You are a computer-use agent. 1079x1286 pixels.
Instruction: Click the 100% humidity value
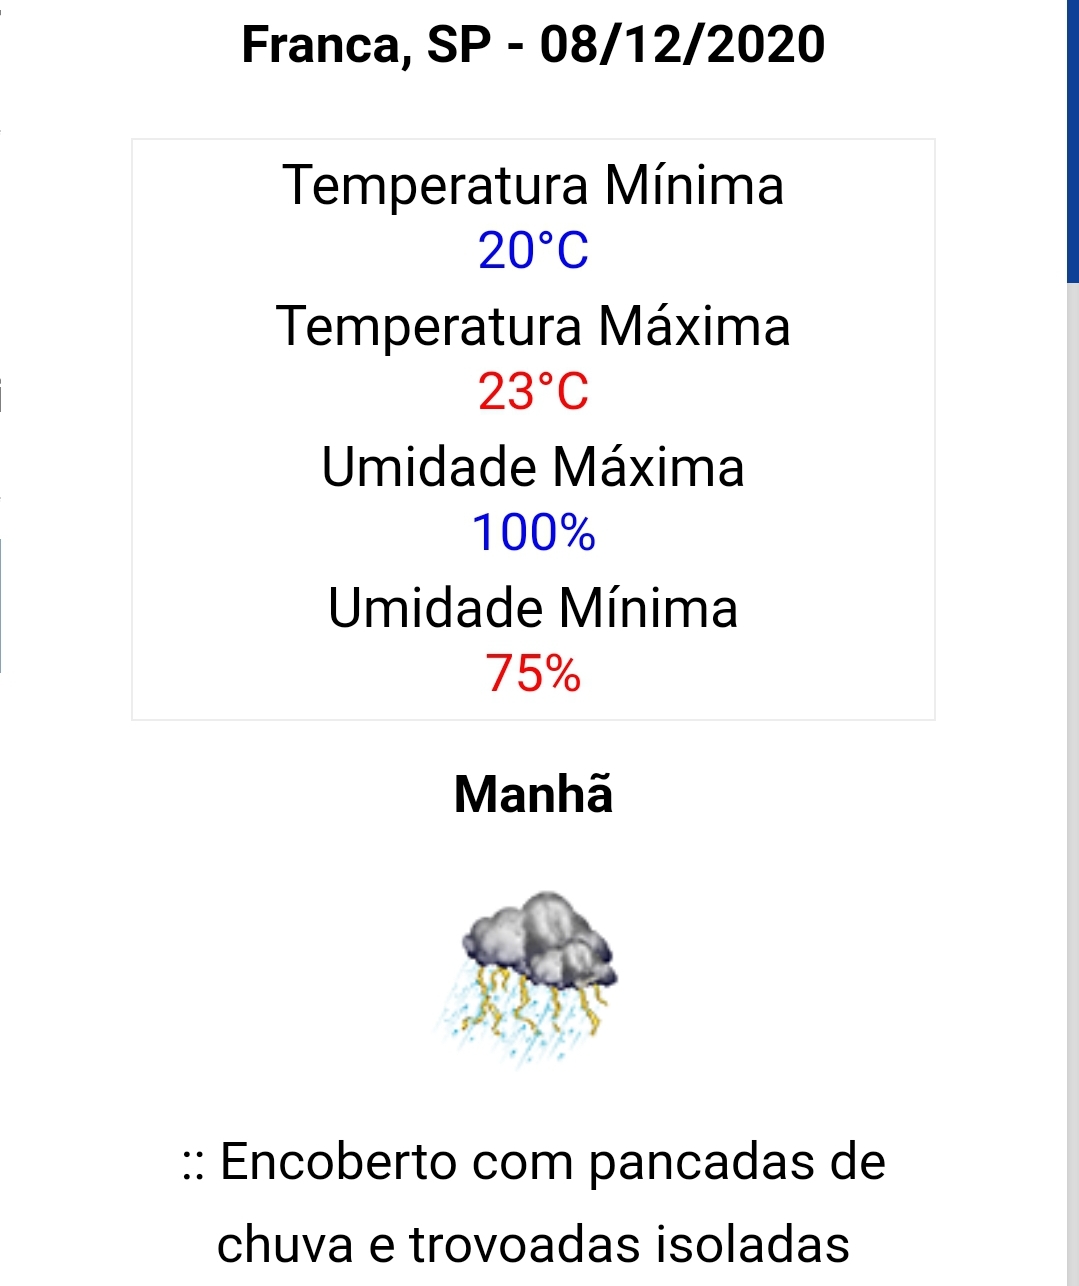pyautogui.click(x=533, y=533)
